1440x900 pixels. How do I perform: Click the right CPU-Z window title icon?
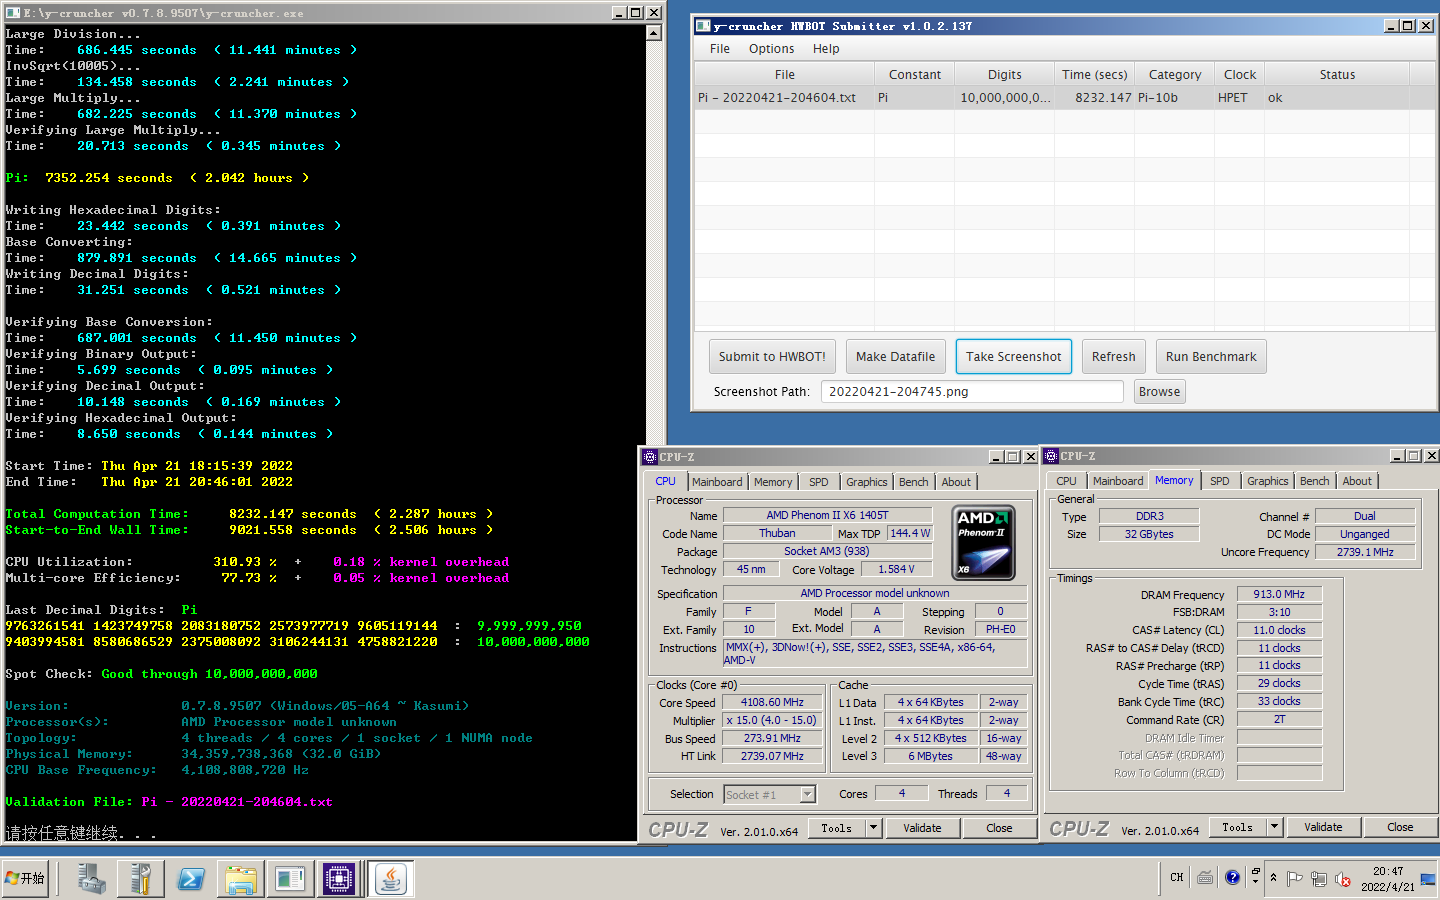coord(1051,456)
